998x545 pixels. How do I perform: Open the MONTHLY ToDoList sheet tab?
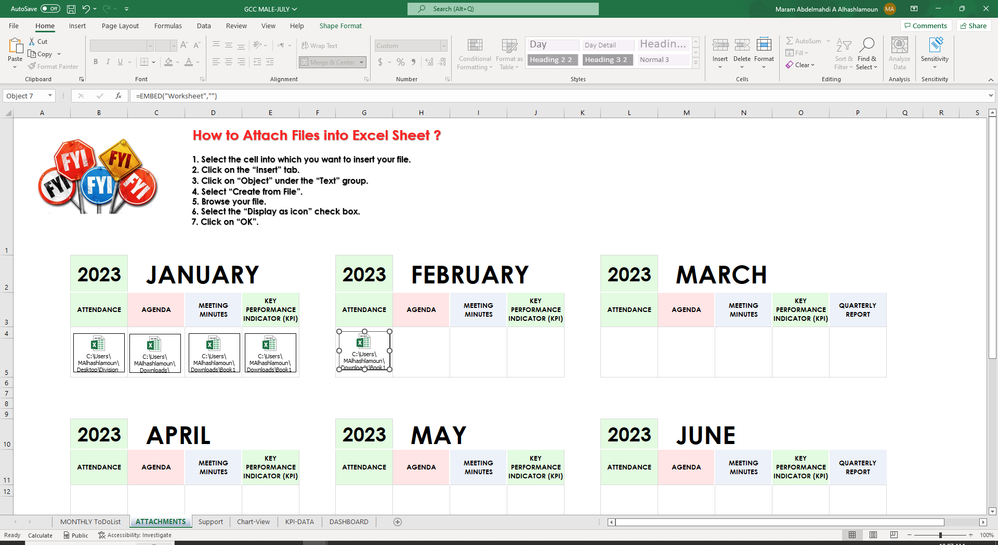click(x=90, y=521)
